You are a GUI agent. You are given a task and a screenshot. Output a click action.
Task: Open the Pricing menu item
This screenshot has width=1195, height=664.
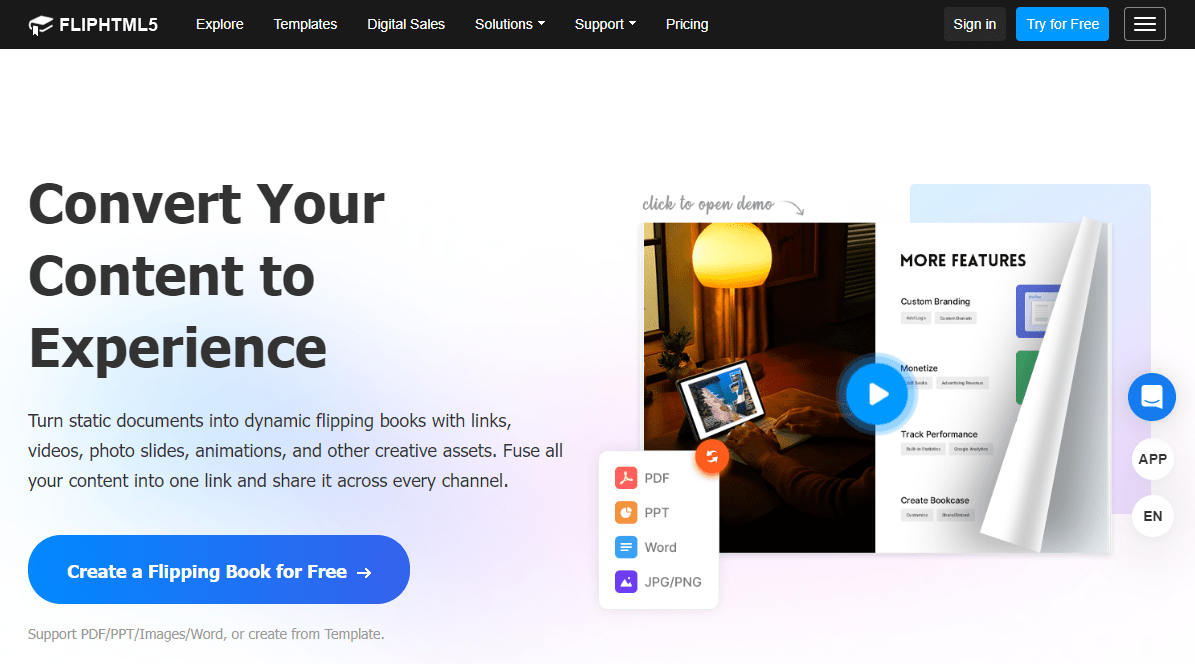(x=687, y=24)
